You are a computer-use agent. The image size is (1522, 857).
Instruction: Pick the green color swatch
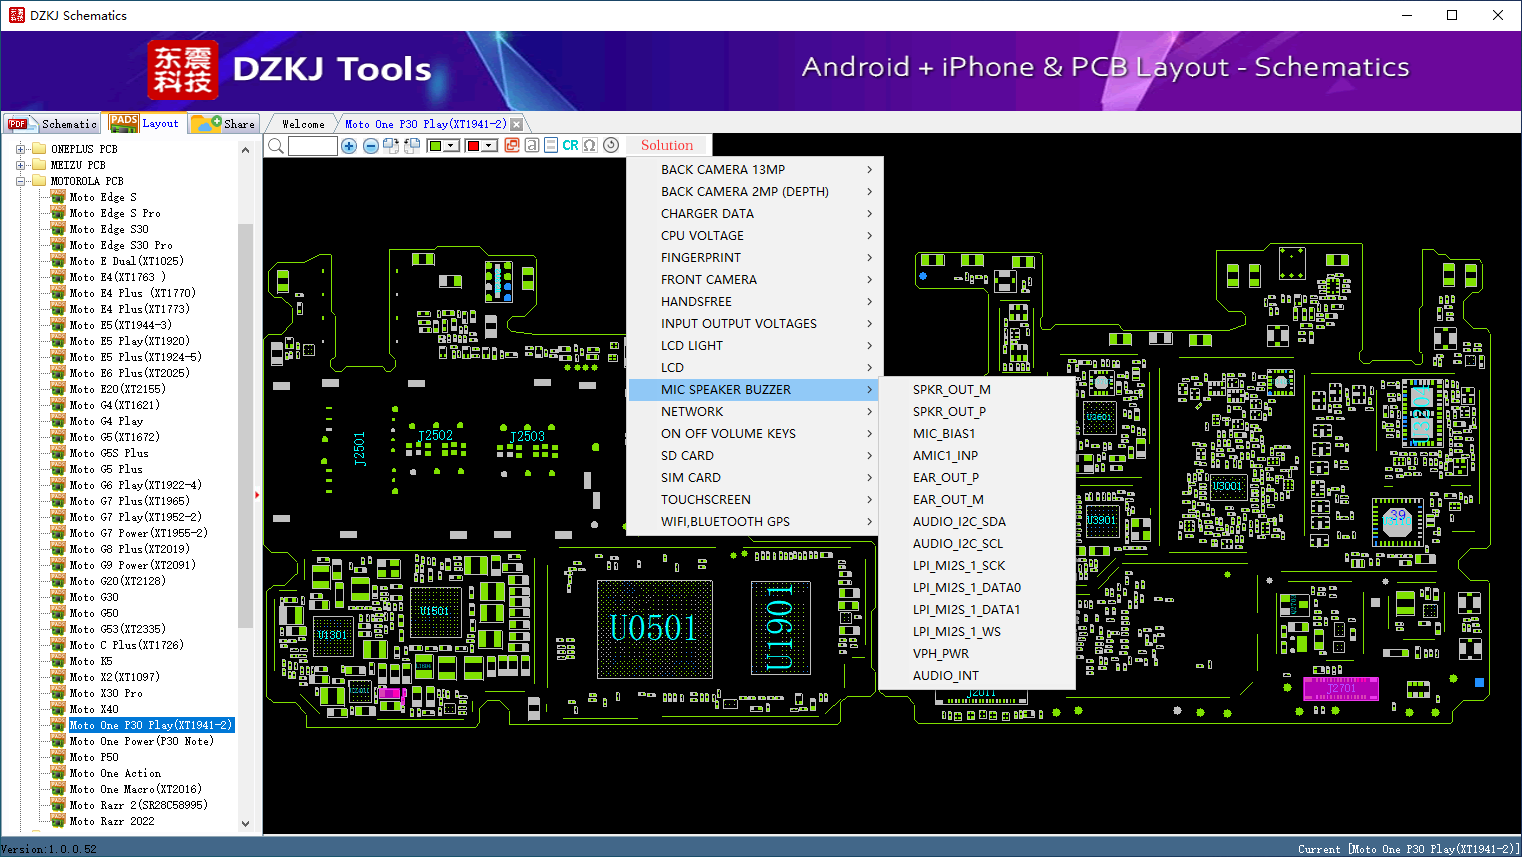(x=435, y=146)
